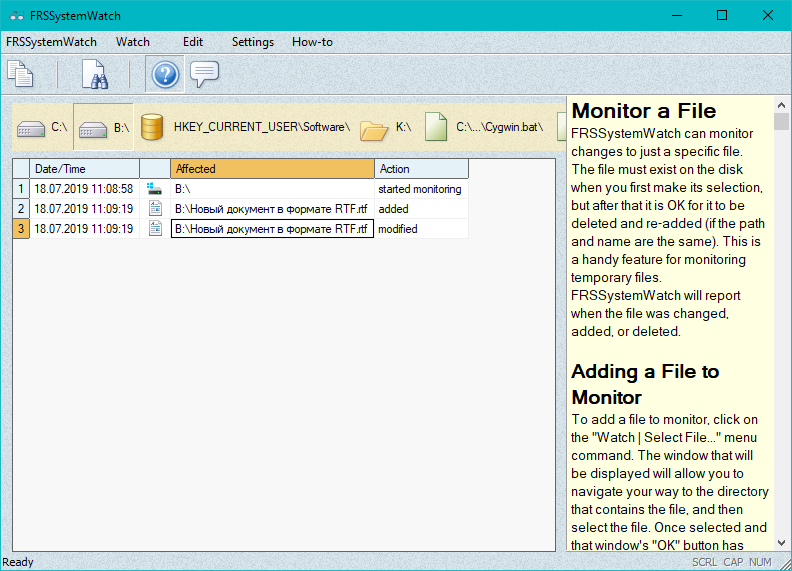Click the drive icon in row 1

point(155,189)
